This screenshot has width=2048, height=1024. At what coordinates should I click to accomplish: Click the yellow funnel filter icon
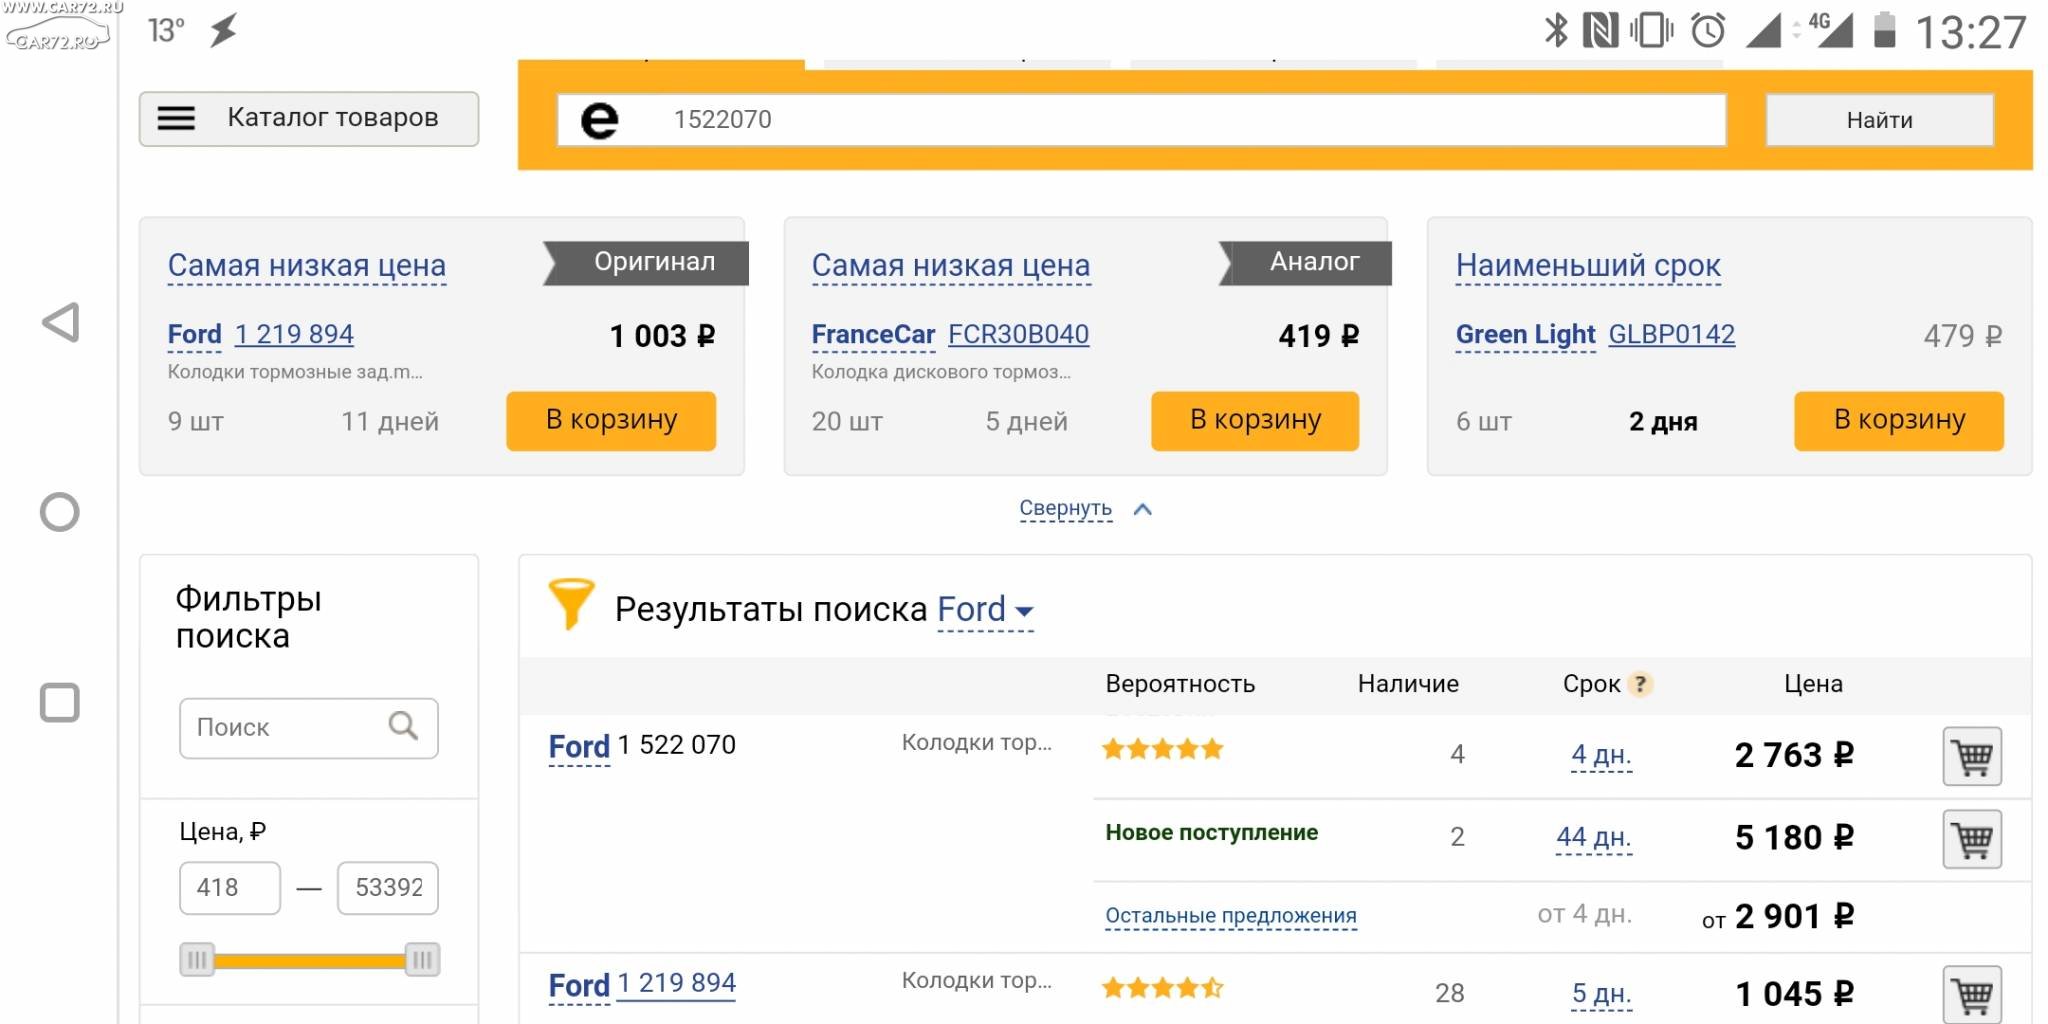point(571,603)
